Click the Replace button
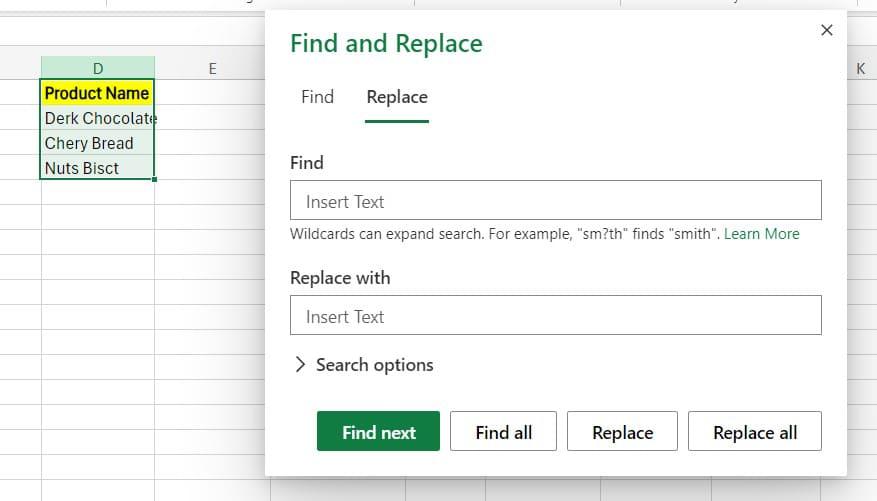This screenshot has height=501, width=877. pos(622,432)
